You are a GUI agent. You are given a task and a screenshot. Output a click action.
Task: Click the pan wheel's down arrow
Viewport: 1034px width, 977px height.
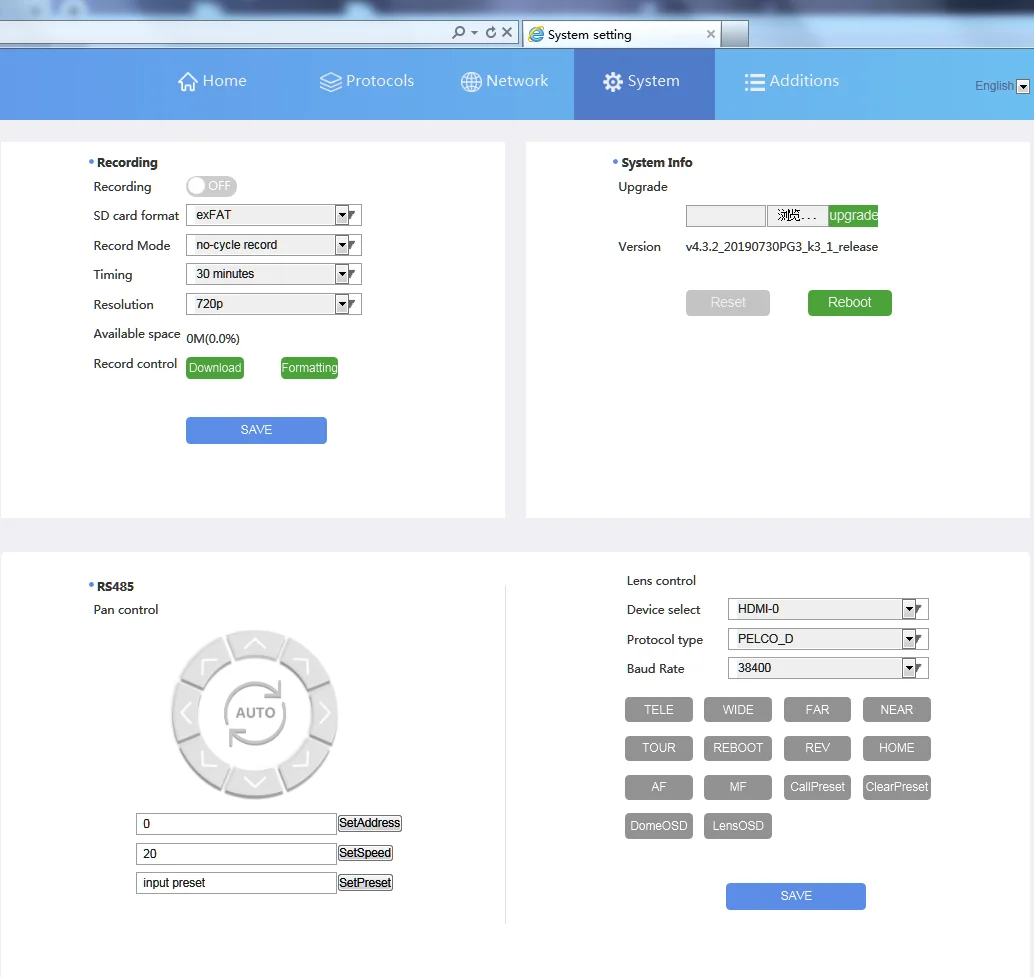point(255,782)
